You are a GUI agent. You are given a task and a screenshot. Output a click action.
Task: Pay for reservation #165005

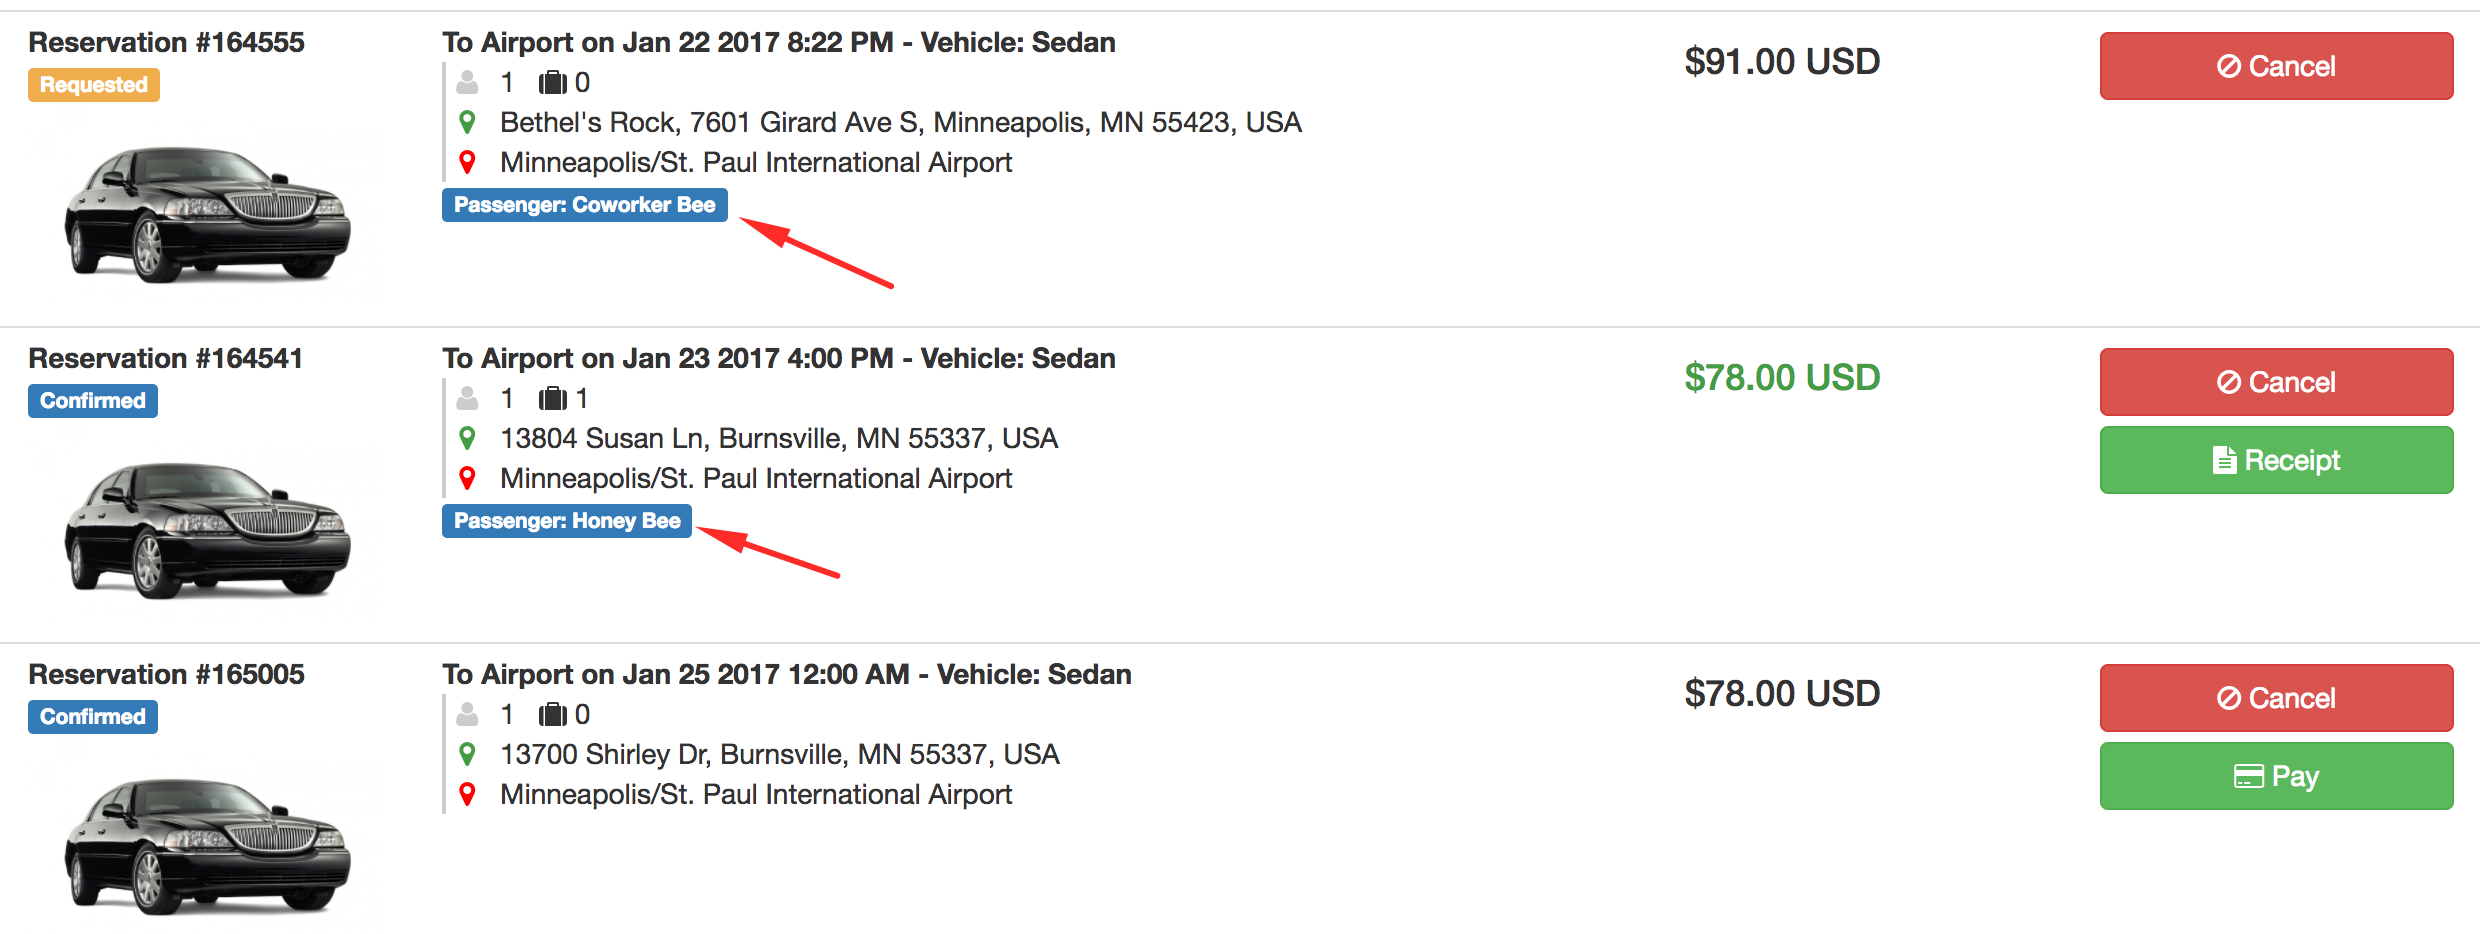pyautogui.click(x=2275, y=776)
